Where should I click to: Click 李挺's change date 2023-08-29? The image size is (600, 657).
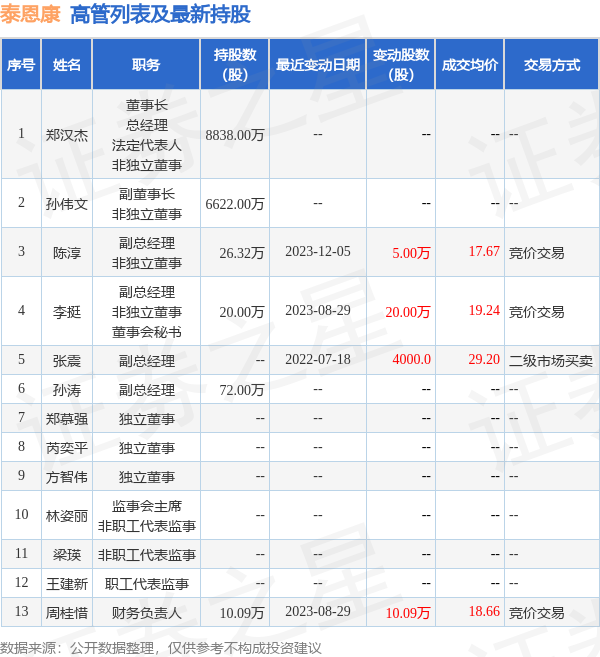[318, 310]
